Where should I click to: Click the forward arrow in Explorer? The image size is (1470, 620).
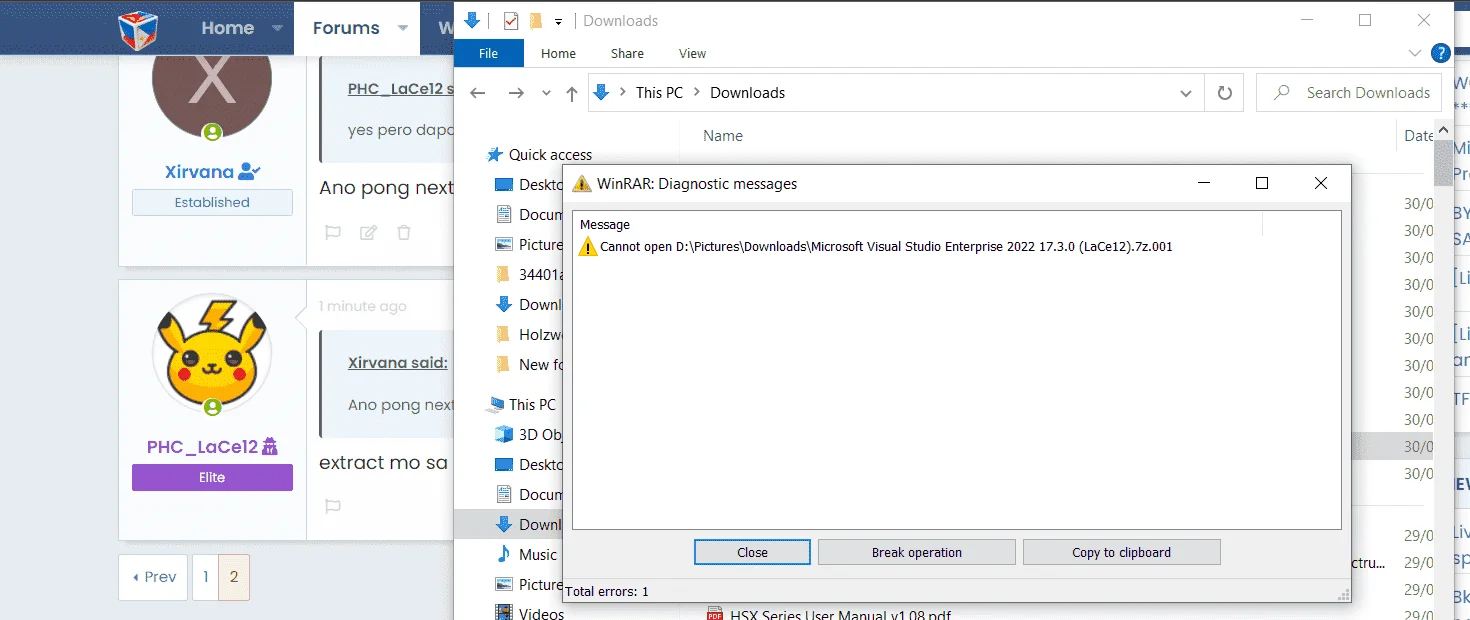tap(516, 93)
